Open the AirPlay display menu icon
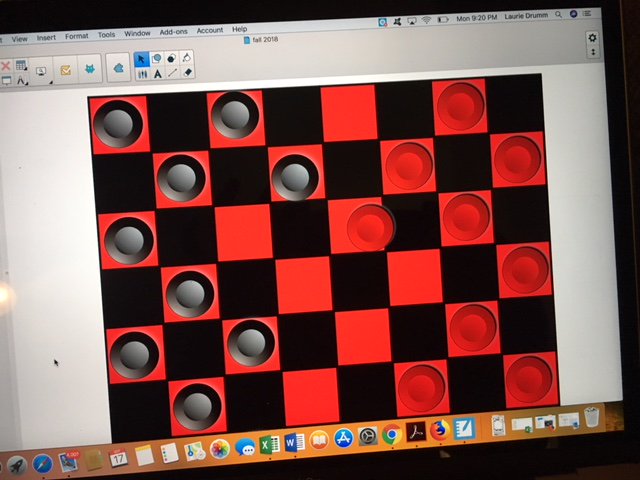This screenshot has height=480, width=640. pyautogui.click(x=411, y=20)
